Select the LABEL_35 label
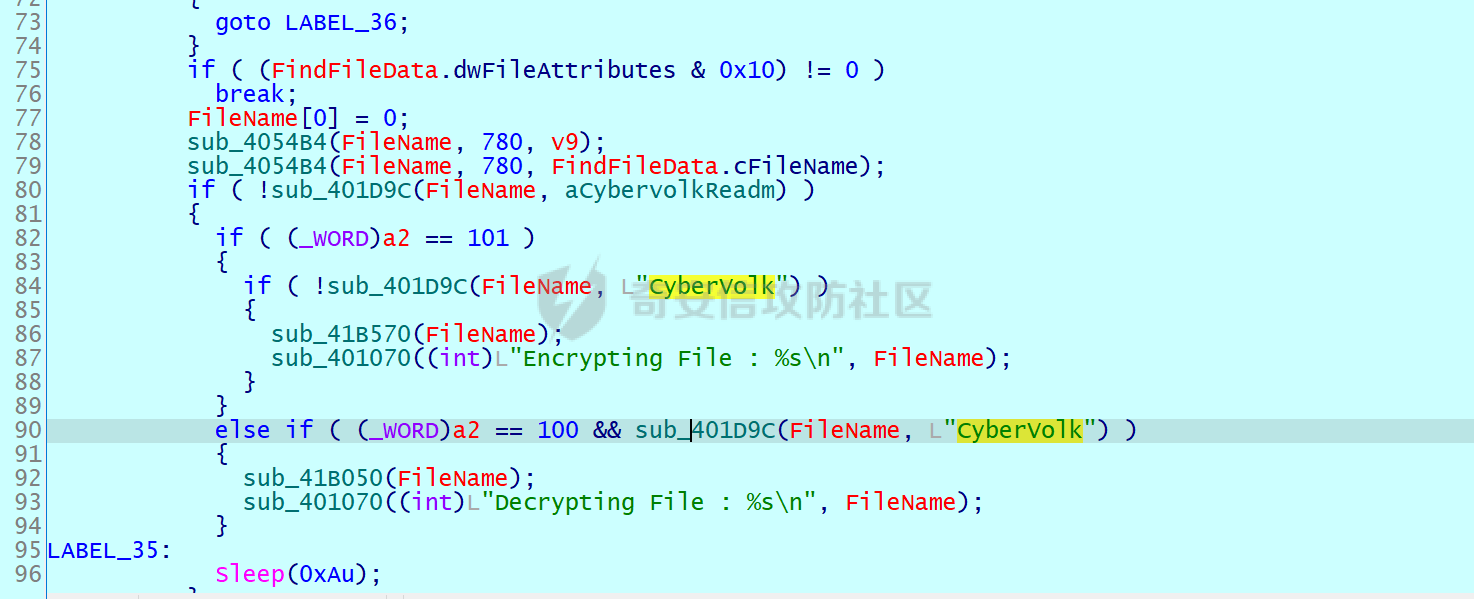The height and width of the screenshot is (599, 1474). coord(103,550)
